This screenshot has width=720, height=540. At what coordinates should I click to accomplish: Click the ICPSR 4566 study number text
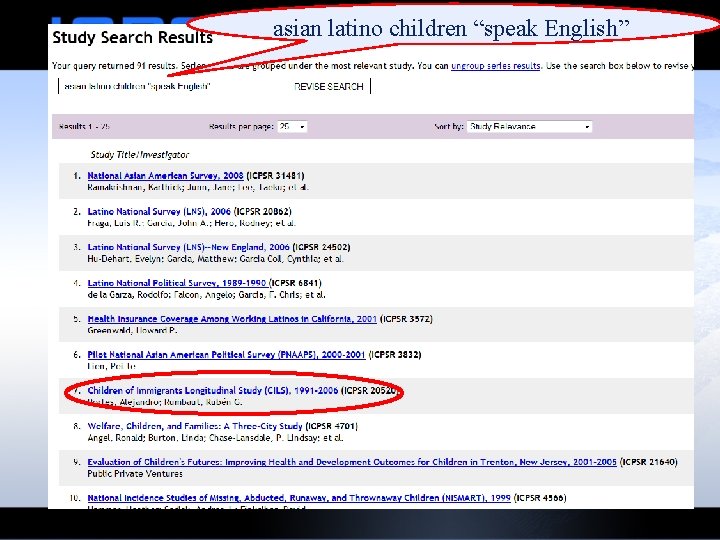click(540, 498)
